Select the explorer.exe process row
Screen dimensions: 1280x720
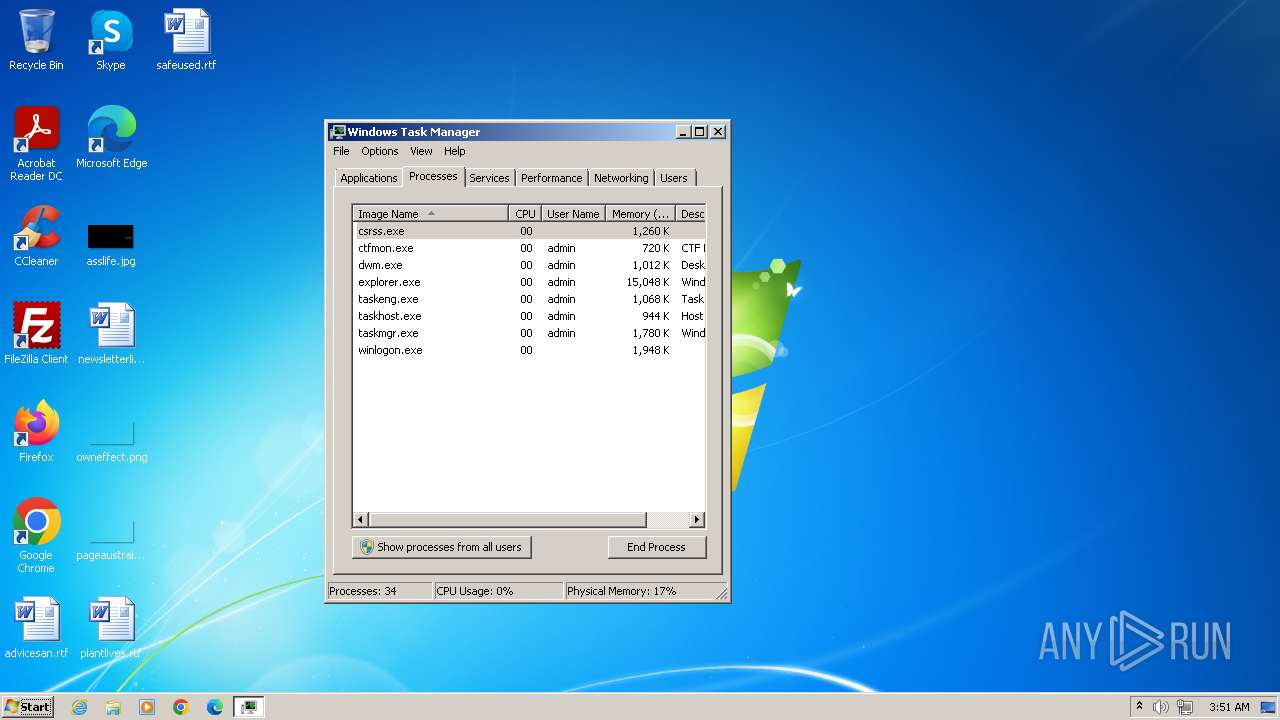coord(529,282)
